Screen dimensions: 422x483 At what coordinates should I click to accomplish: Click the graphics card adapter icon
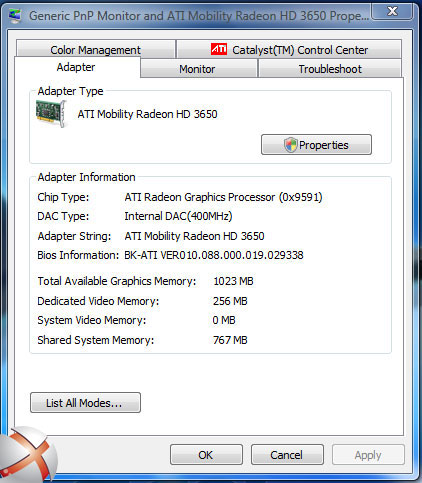(x=51, y=114)
